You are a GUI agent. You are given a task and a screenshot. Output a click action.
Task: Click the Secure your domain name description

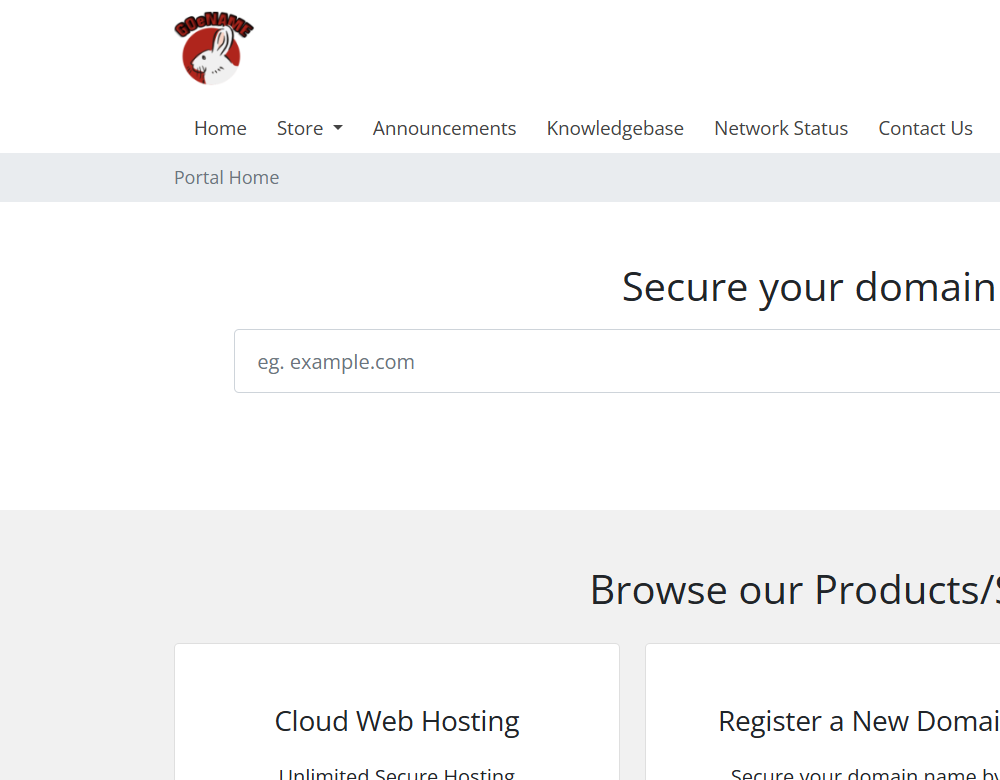[x=865, y=772]
